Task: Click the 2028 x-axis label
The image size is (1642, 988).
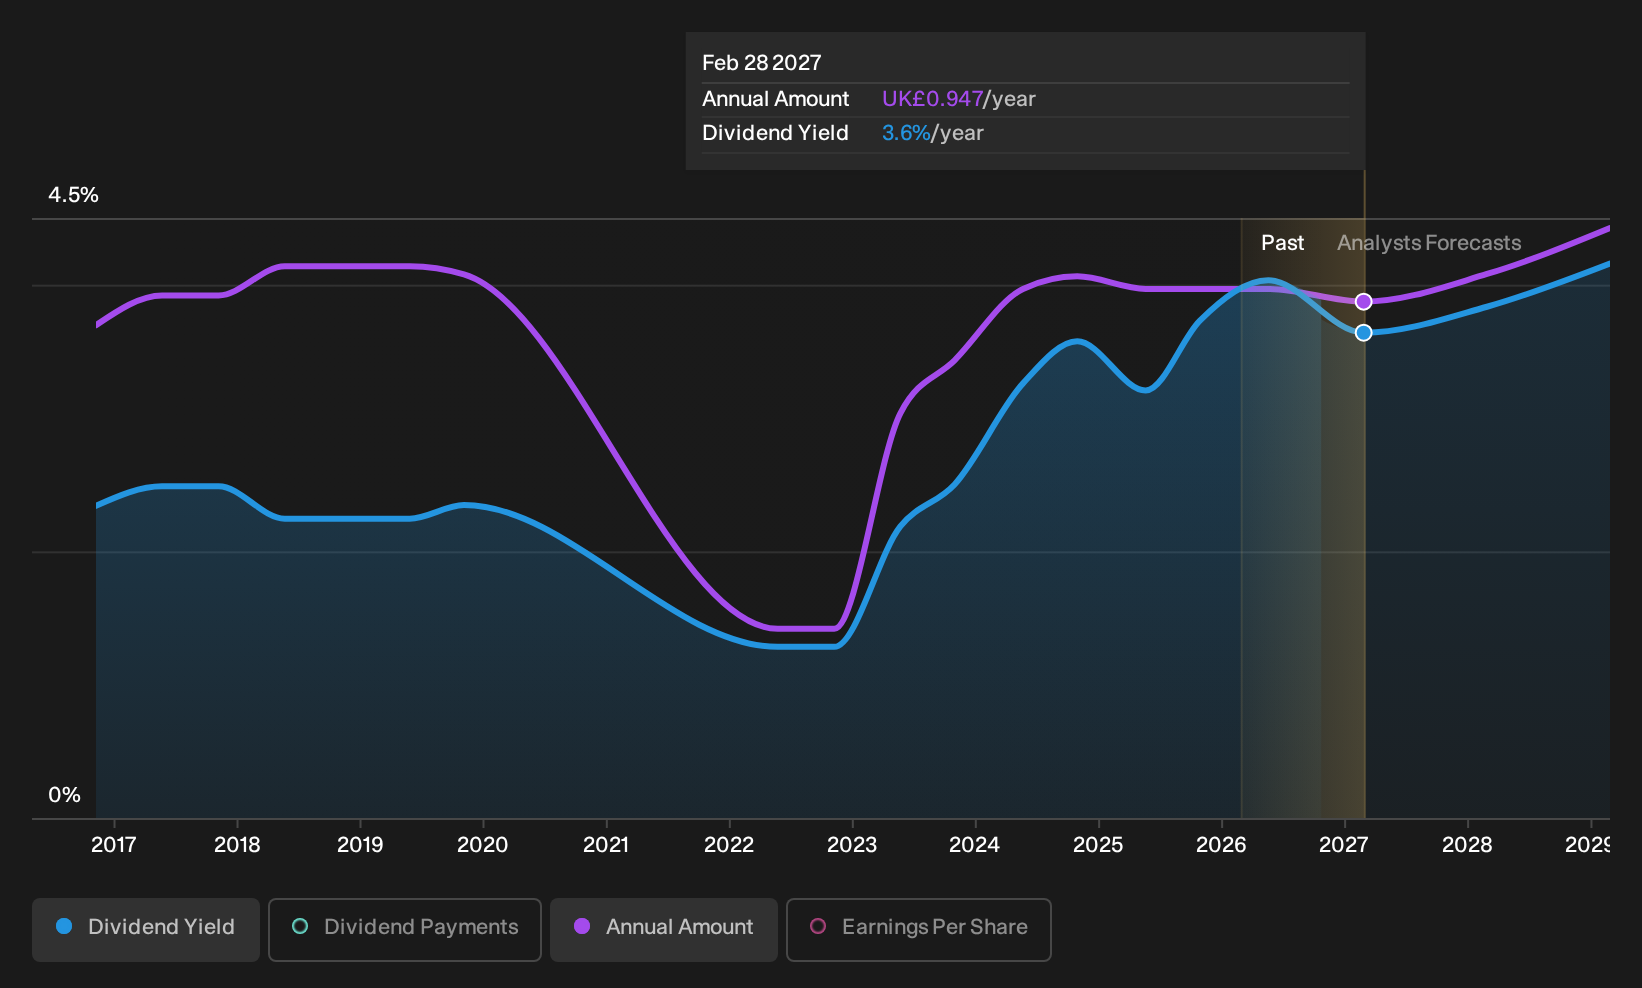Action: (1467, 845)
